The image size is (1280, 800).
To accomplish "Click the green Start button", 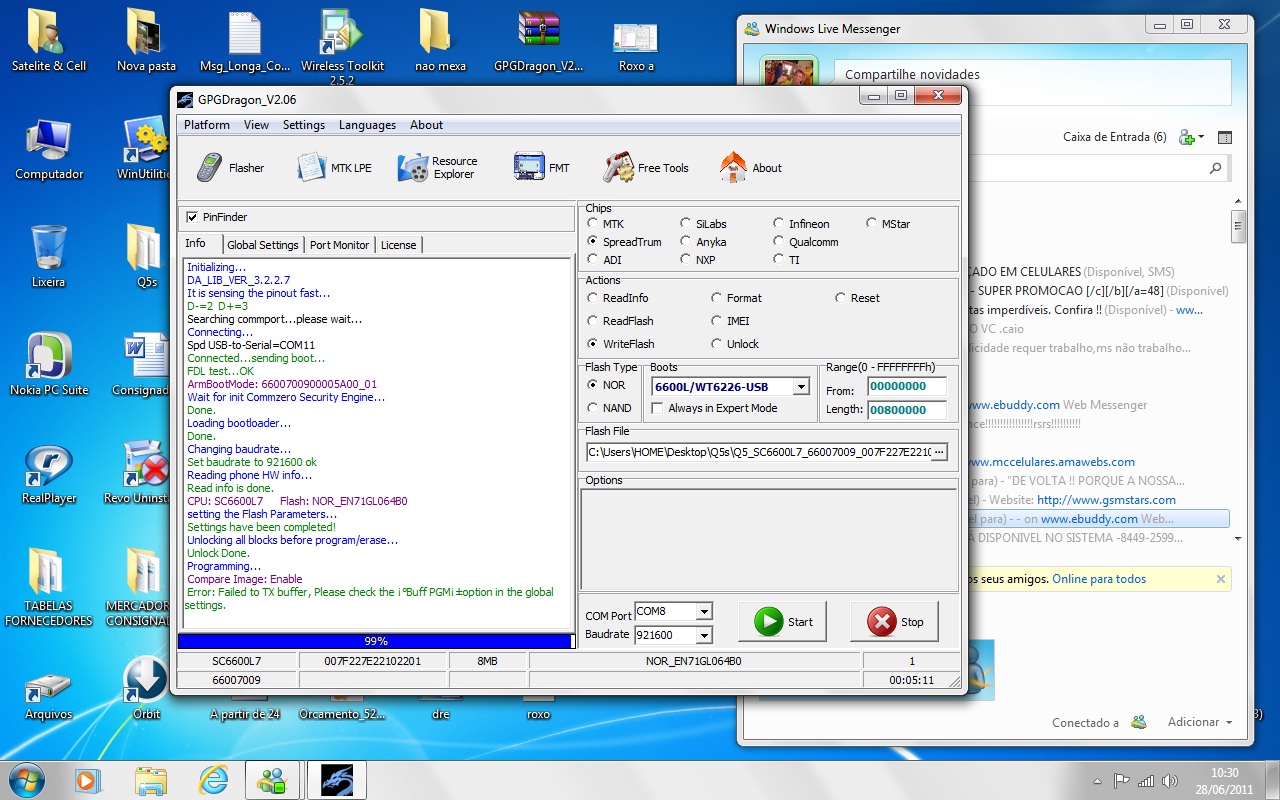I will point(783,621).
